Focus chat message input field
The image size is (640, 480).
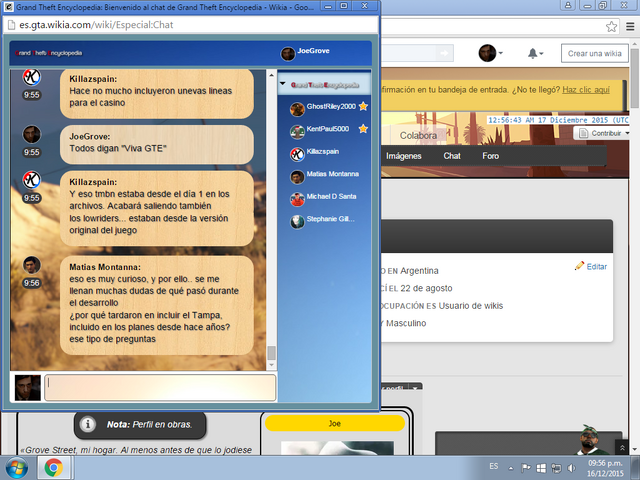(x=160, y=388)
